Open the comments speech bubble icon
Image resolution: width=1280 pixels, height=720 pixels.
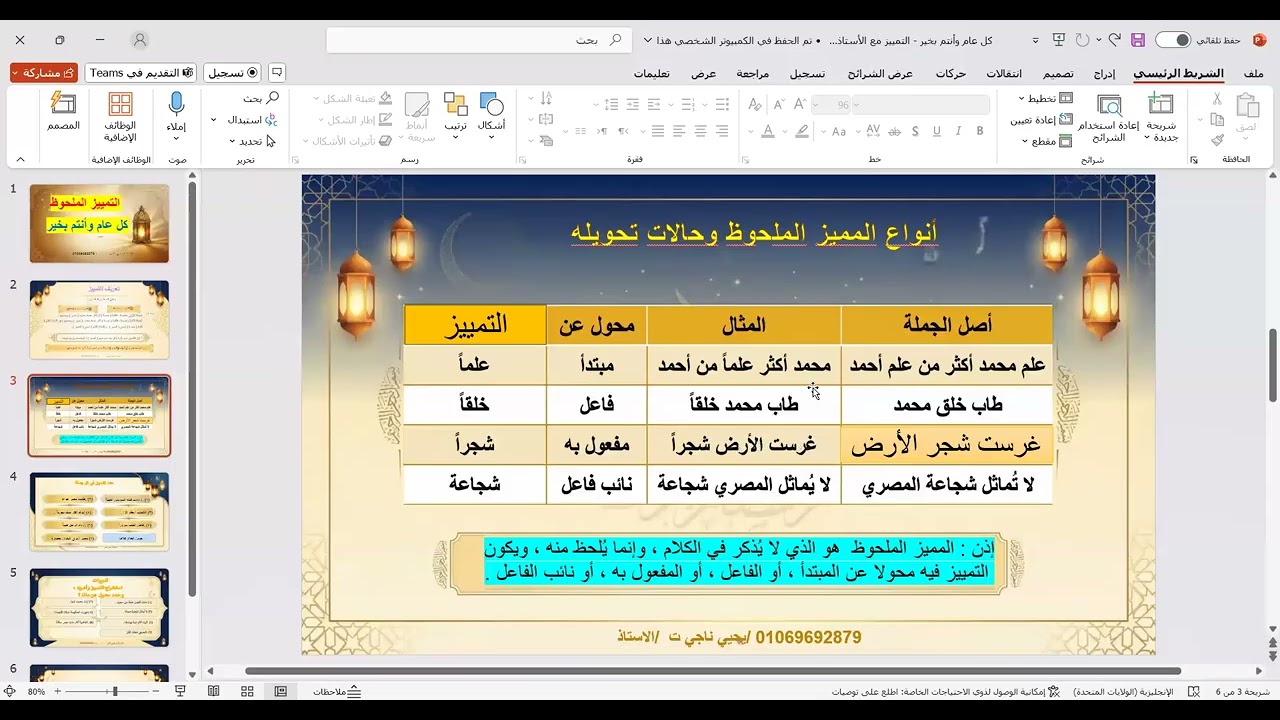277,72
